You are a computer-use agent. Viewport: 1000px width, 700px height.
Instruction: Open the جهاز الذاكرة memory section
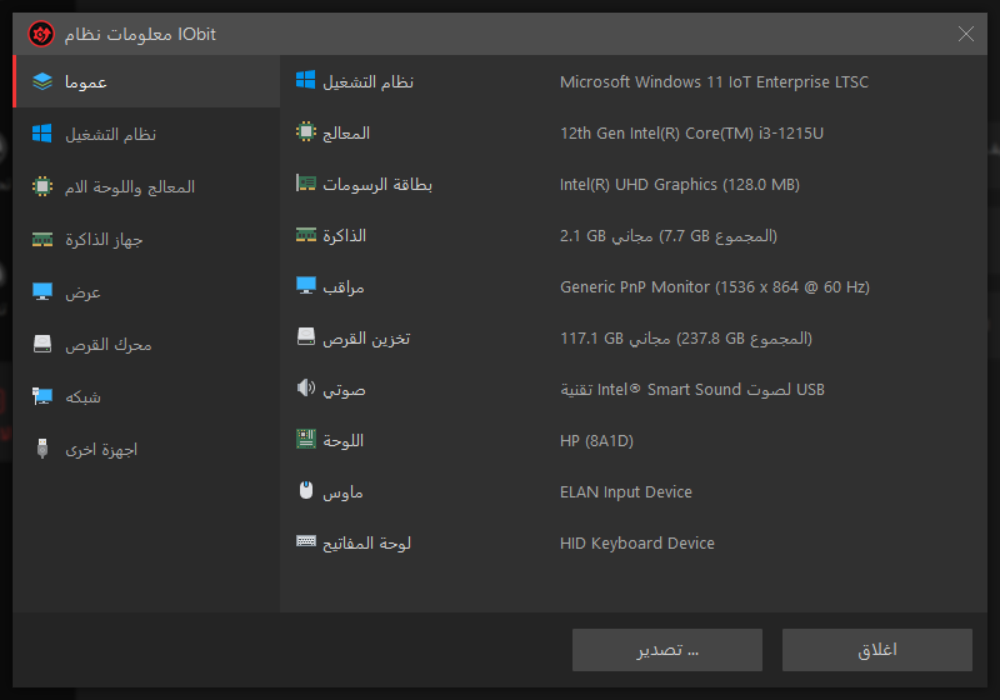click(x=147, y=240)
